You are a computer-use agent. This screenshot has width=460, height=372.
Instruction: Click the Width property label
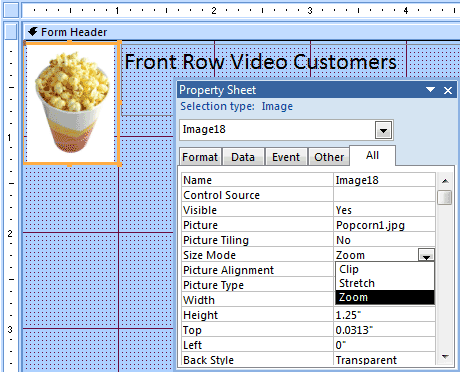pyautogui.click(x=199, y=300)
